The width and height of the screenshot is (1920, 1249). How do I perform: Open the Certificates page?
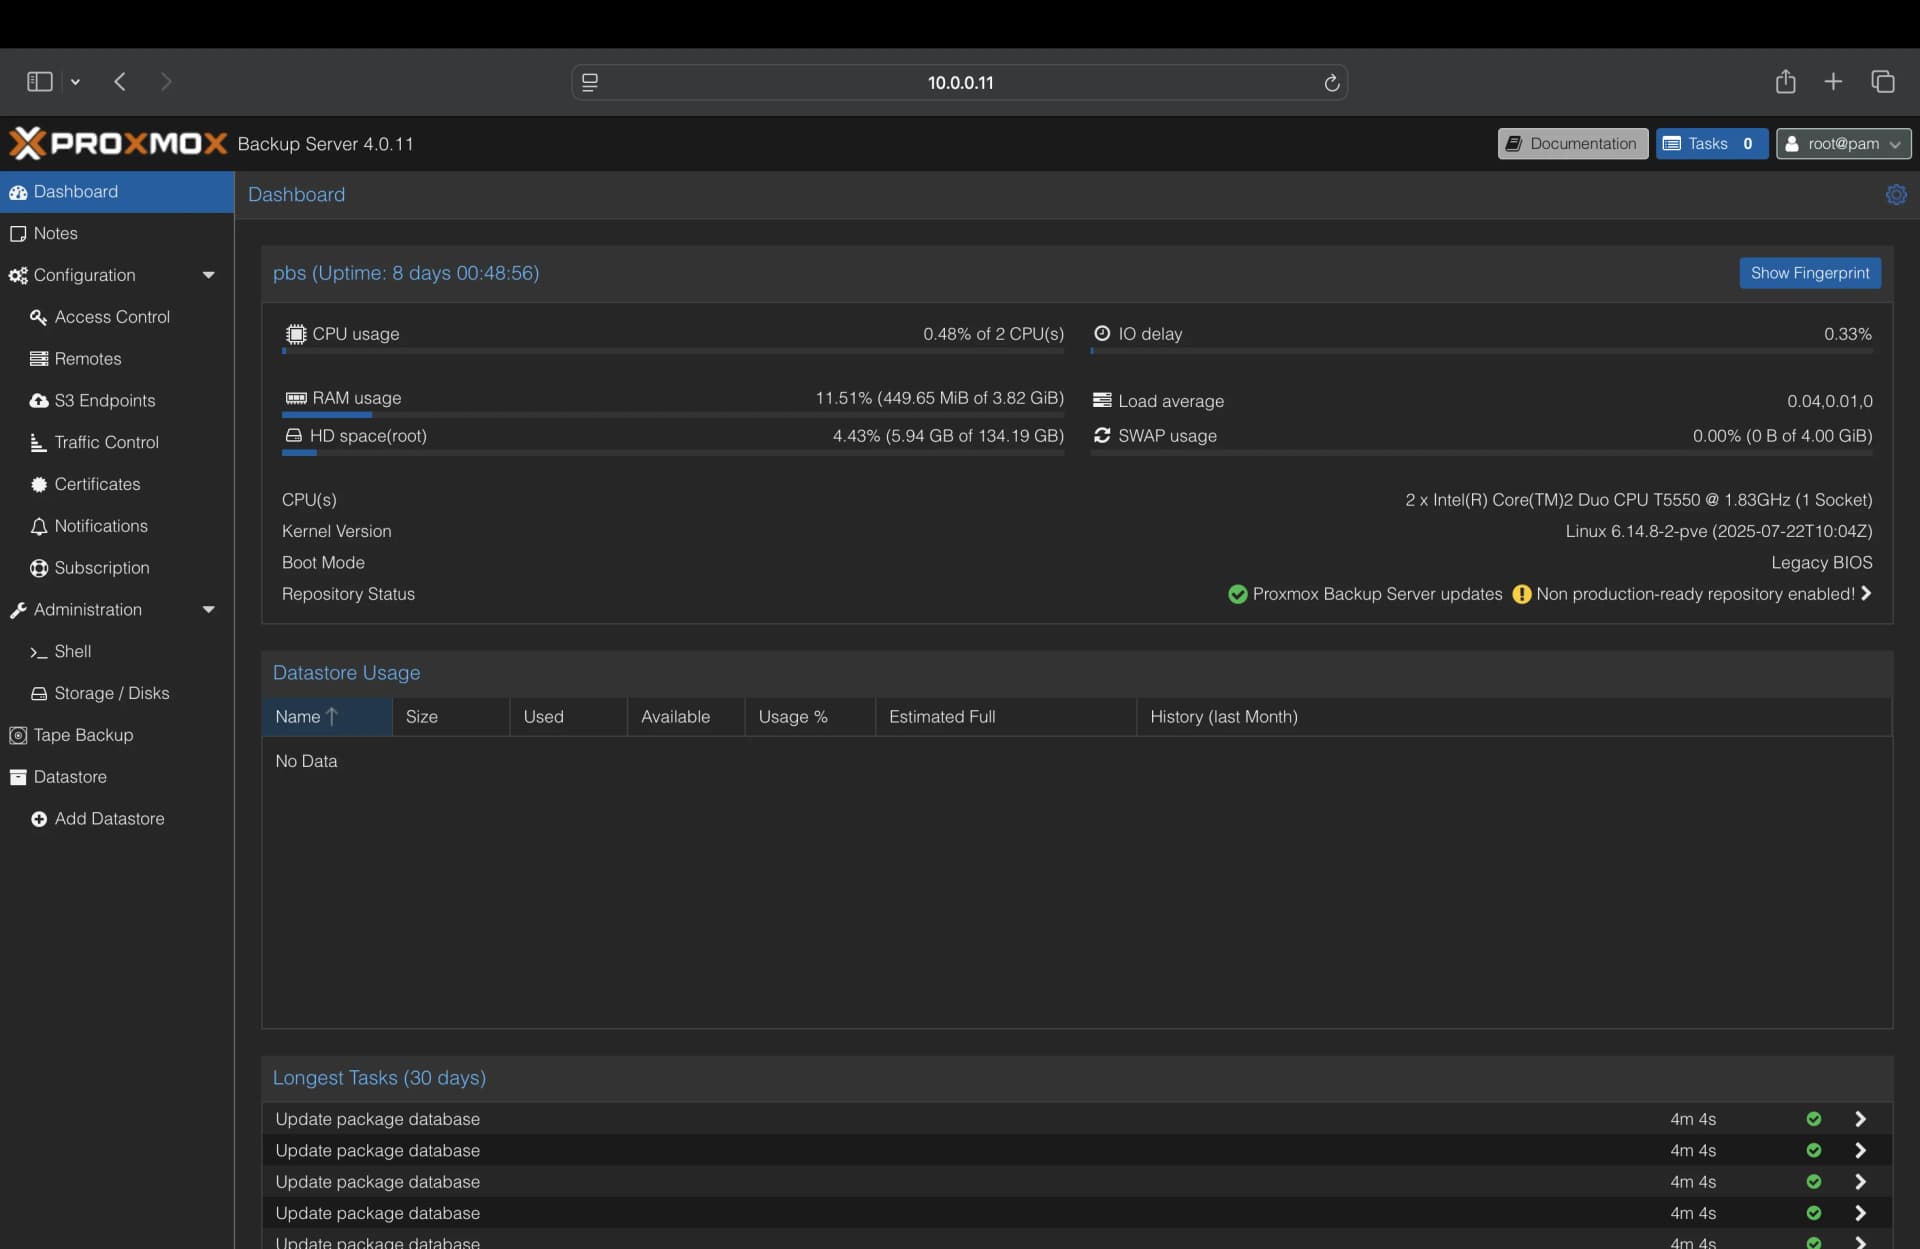(97, 484)
